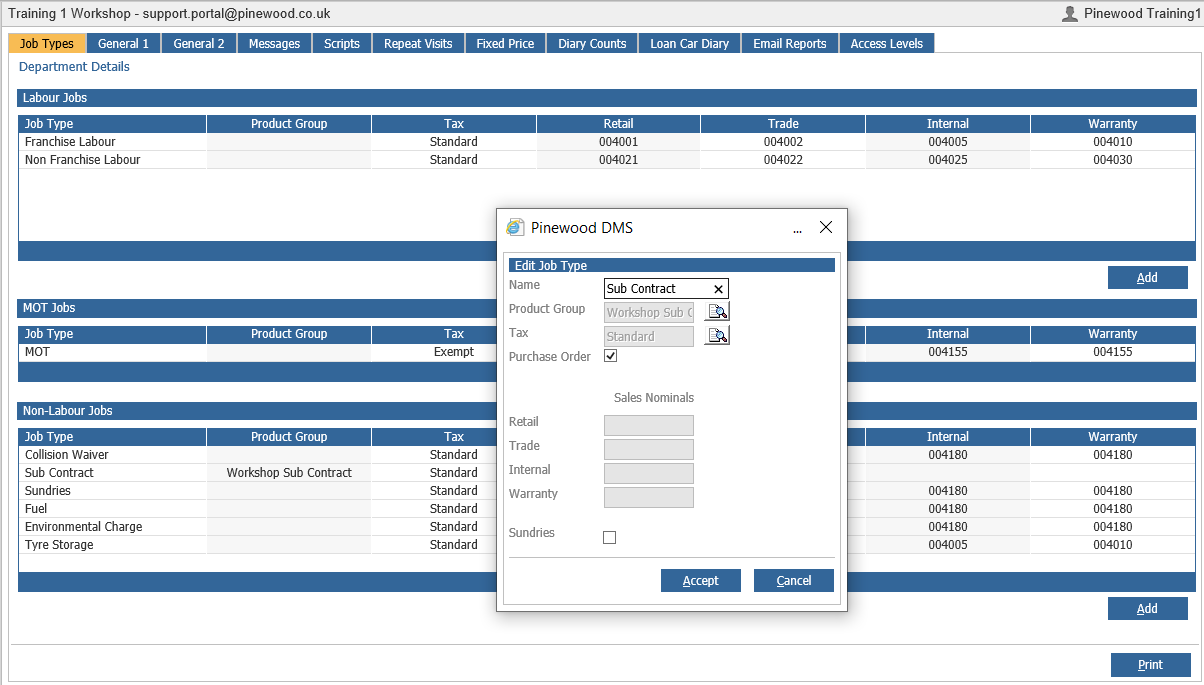Switch to the General 2 tab

199,43
